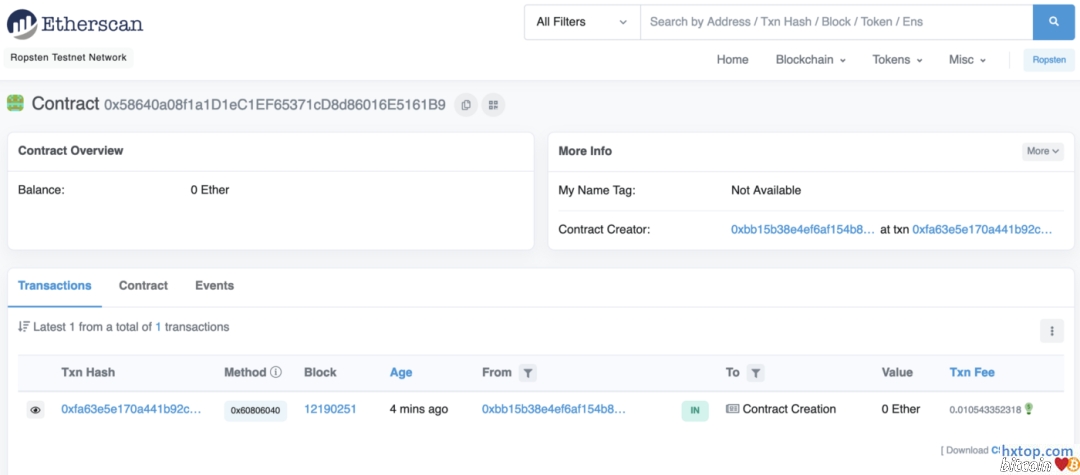Show the address QR code icon
This screenshot has height=475, width=1080.
493,104
